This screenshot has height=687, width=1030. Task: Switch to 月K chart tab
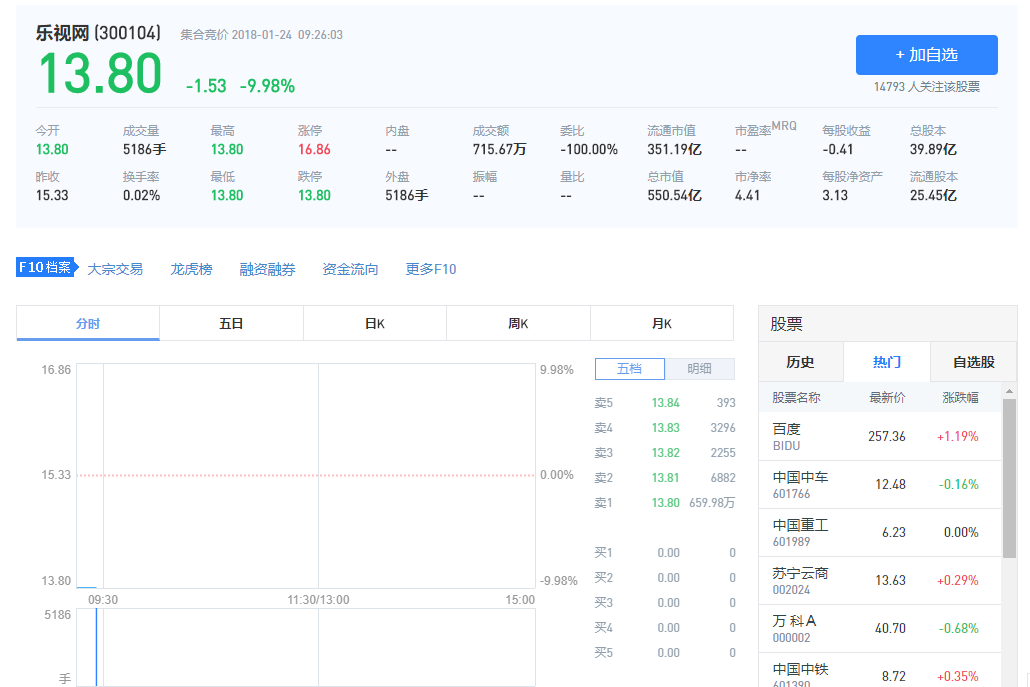661,323
